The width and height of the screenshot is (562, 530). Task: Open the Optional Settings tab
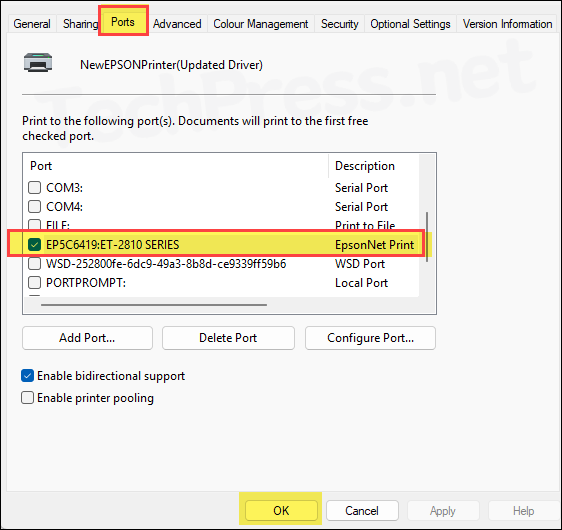410,24
